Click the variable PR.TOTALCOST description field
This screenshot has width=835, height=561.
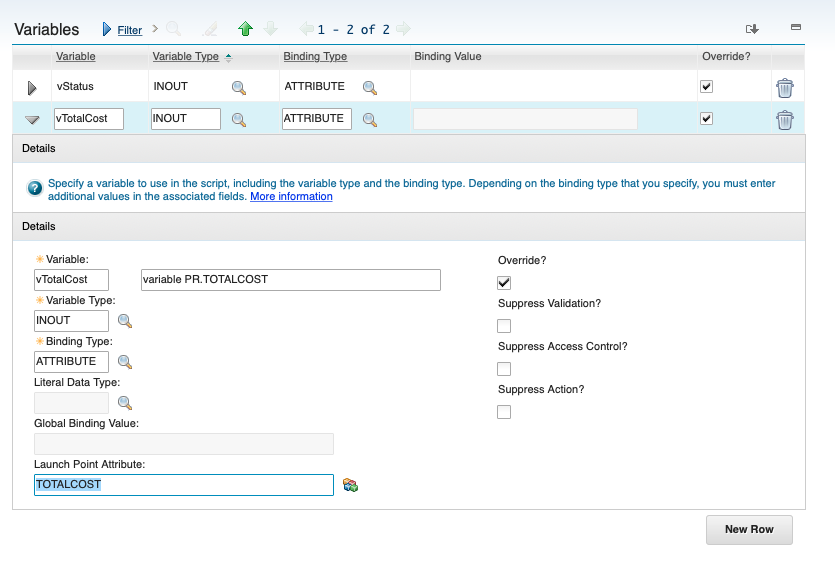(x=291, y=280)
